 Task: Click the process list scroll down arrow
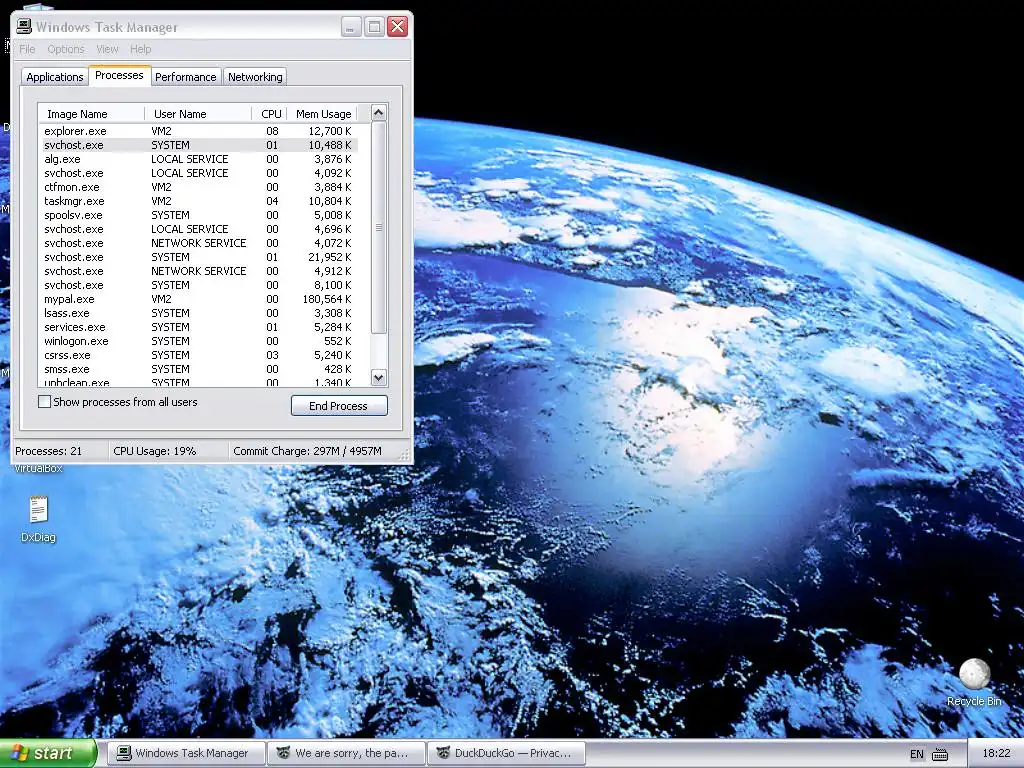[x=379, y=377]
